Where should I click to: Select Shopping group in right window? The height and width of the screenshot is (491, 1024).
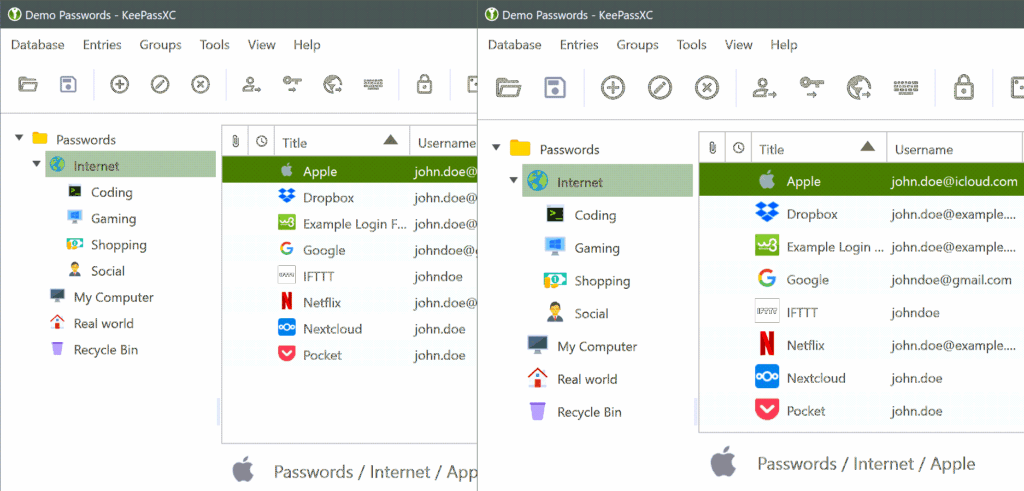click(x=602, y=281)
